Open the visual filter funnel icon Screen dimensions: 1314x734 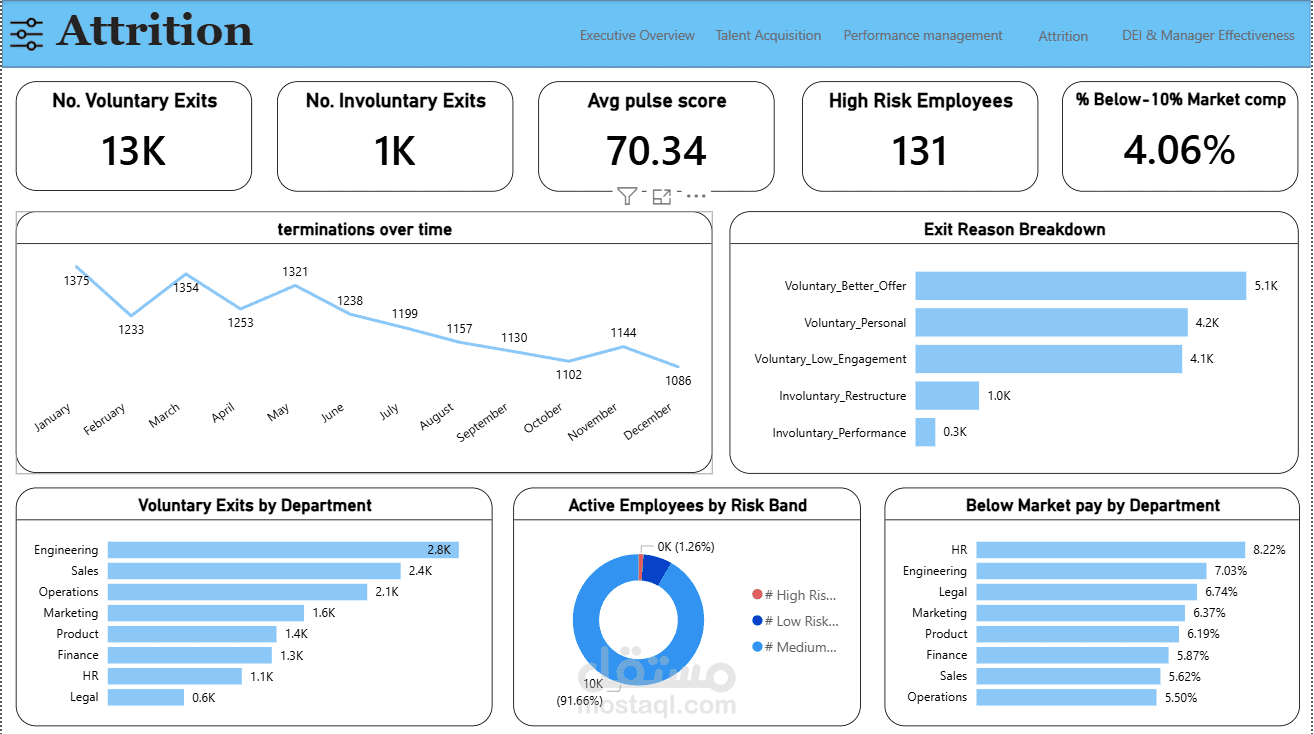point(626,196)
